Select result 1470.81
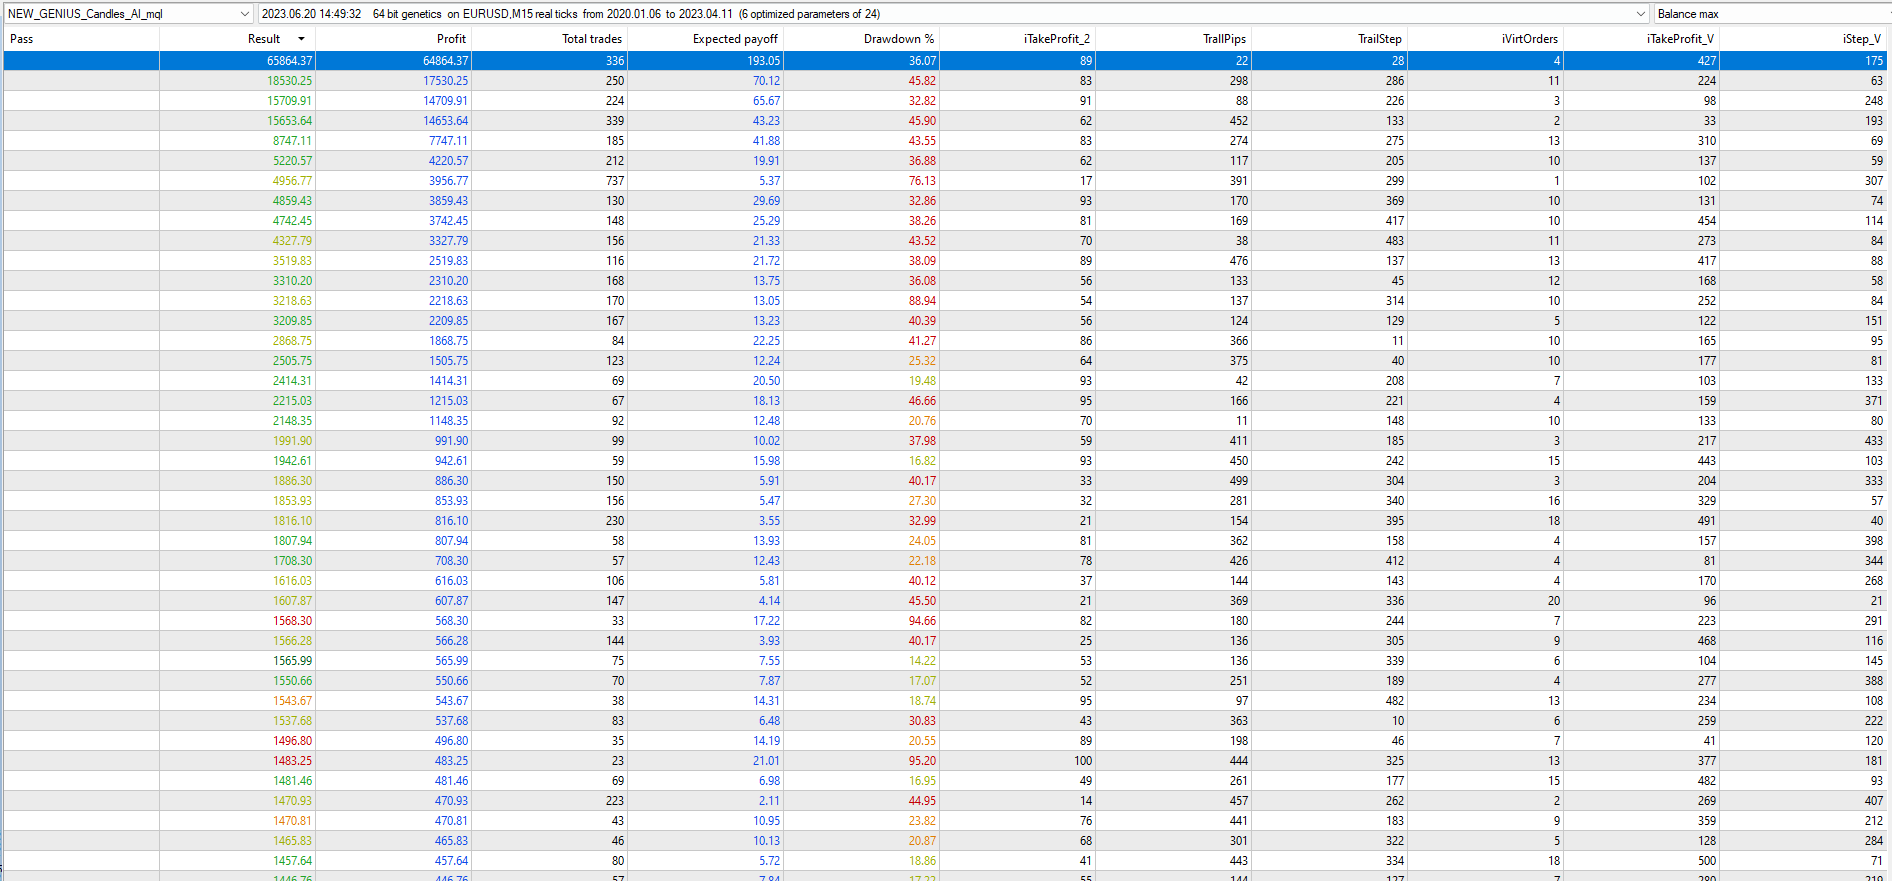The height and width of the screenshot is (881, 1892). 292,821
